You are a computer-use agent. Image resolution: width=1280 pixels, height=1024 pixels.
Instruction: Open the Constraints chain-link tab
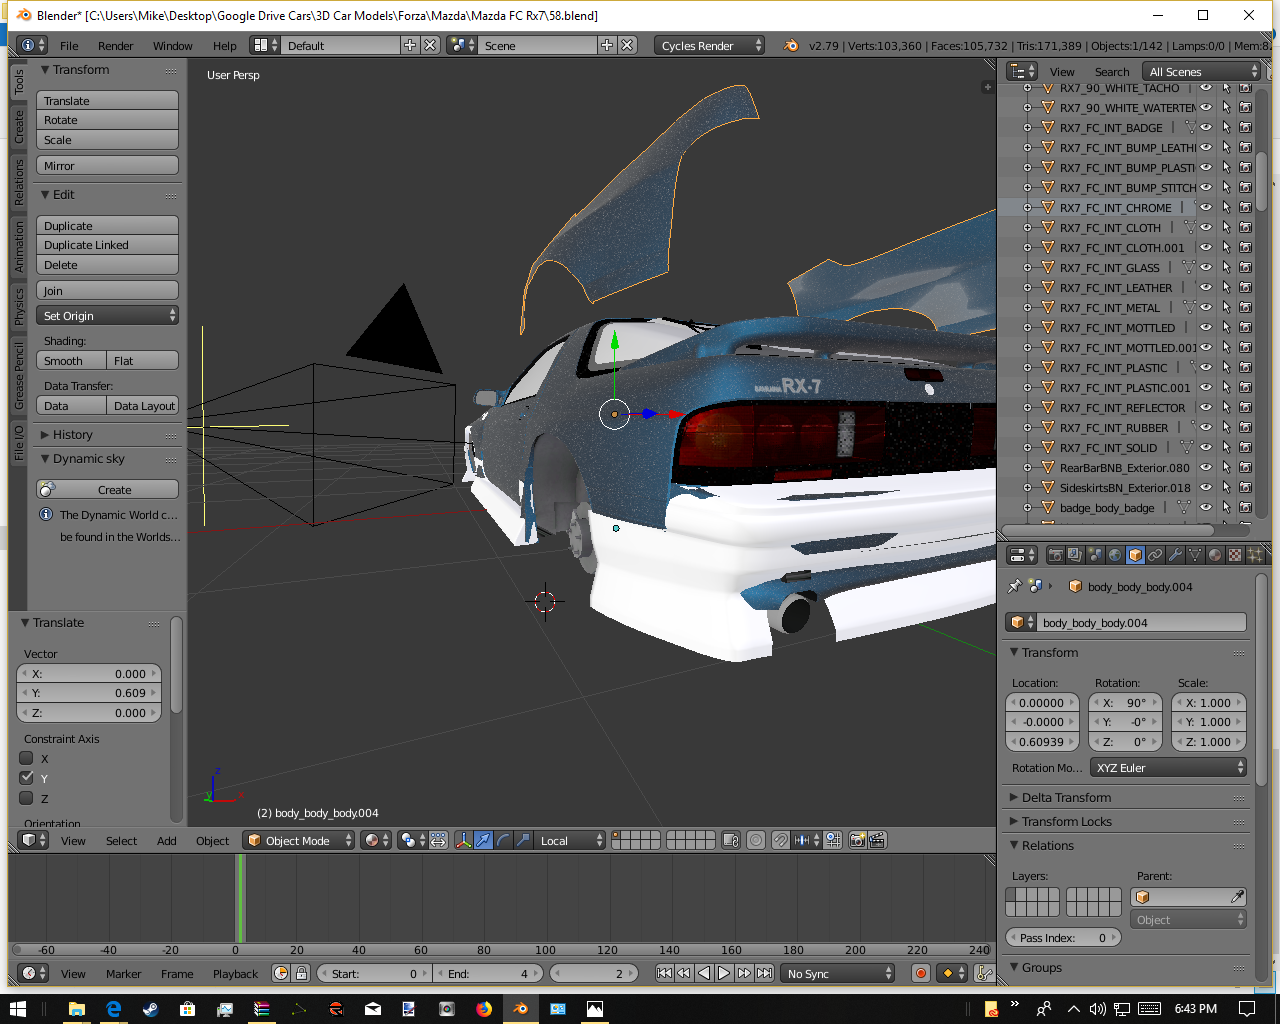click(1155, 555)
